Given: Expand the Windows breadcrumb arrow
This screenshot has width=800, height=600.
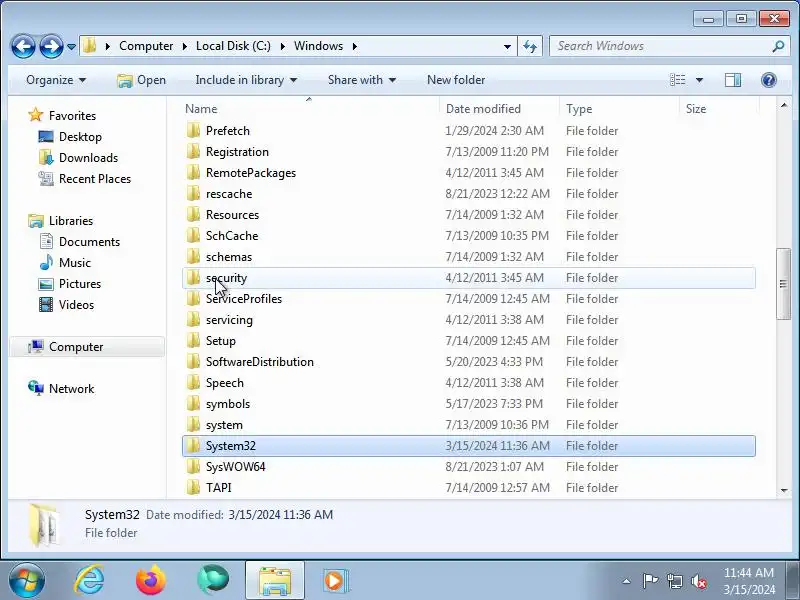Looking at the screenshot, I should click(x=355, y=46).
